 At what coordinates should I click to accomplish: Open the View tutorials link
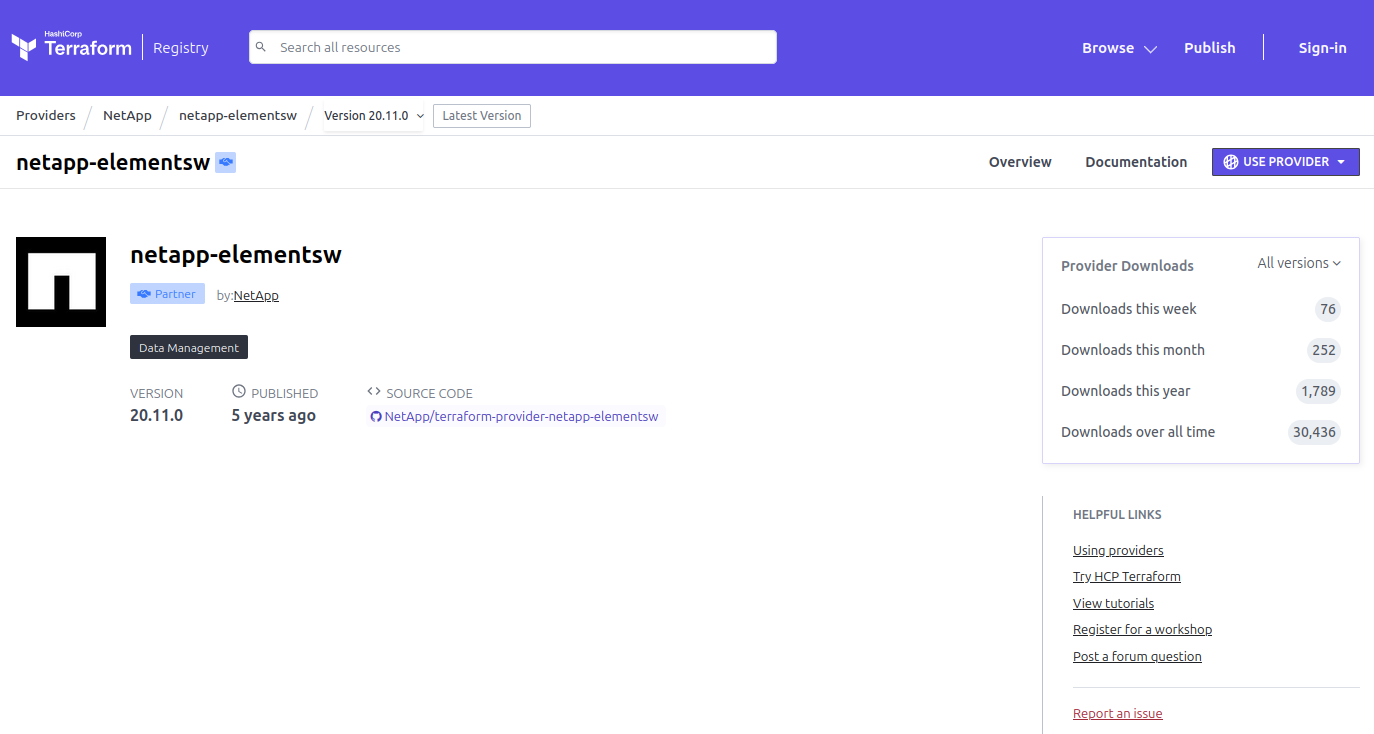click(1113, 604)
